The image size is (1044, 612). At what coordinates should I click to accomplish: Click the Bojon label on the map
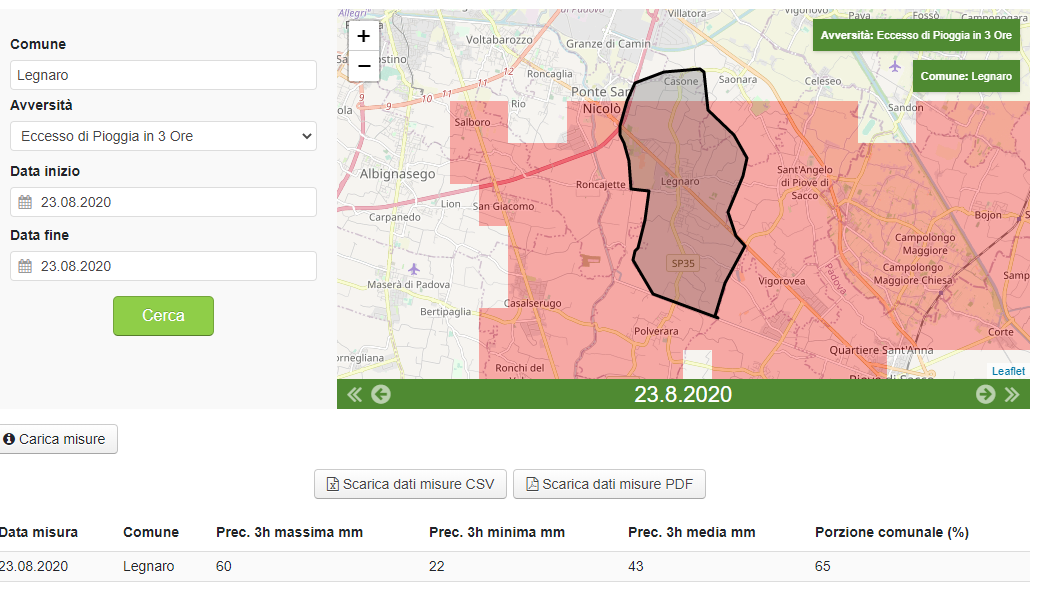[988, 215]
